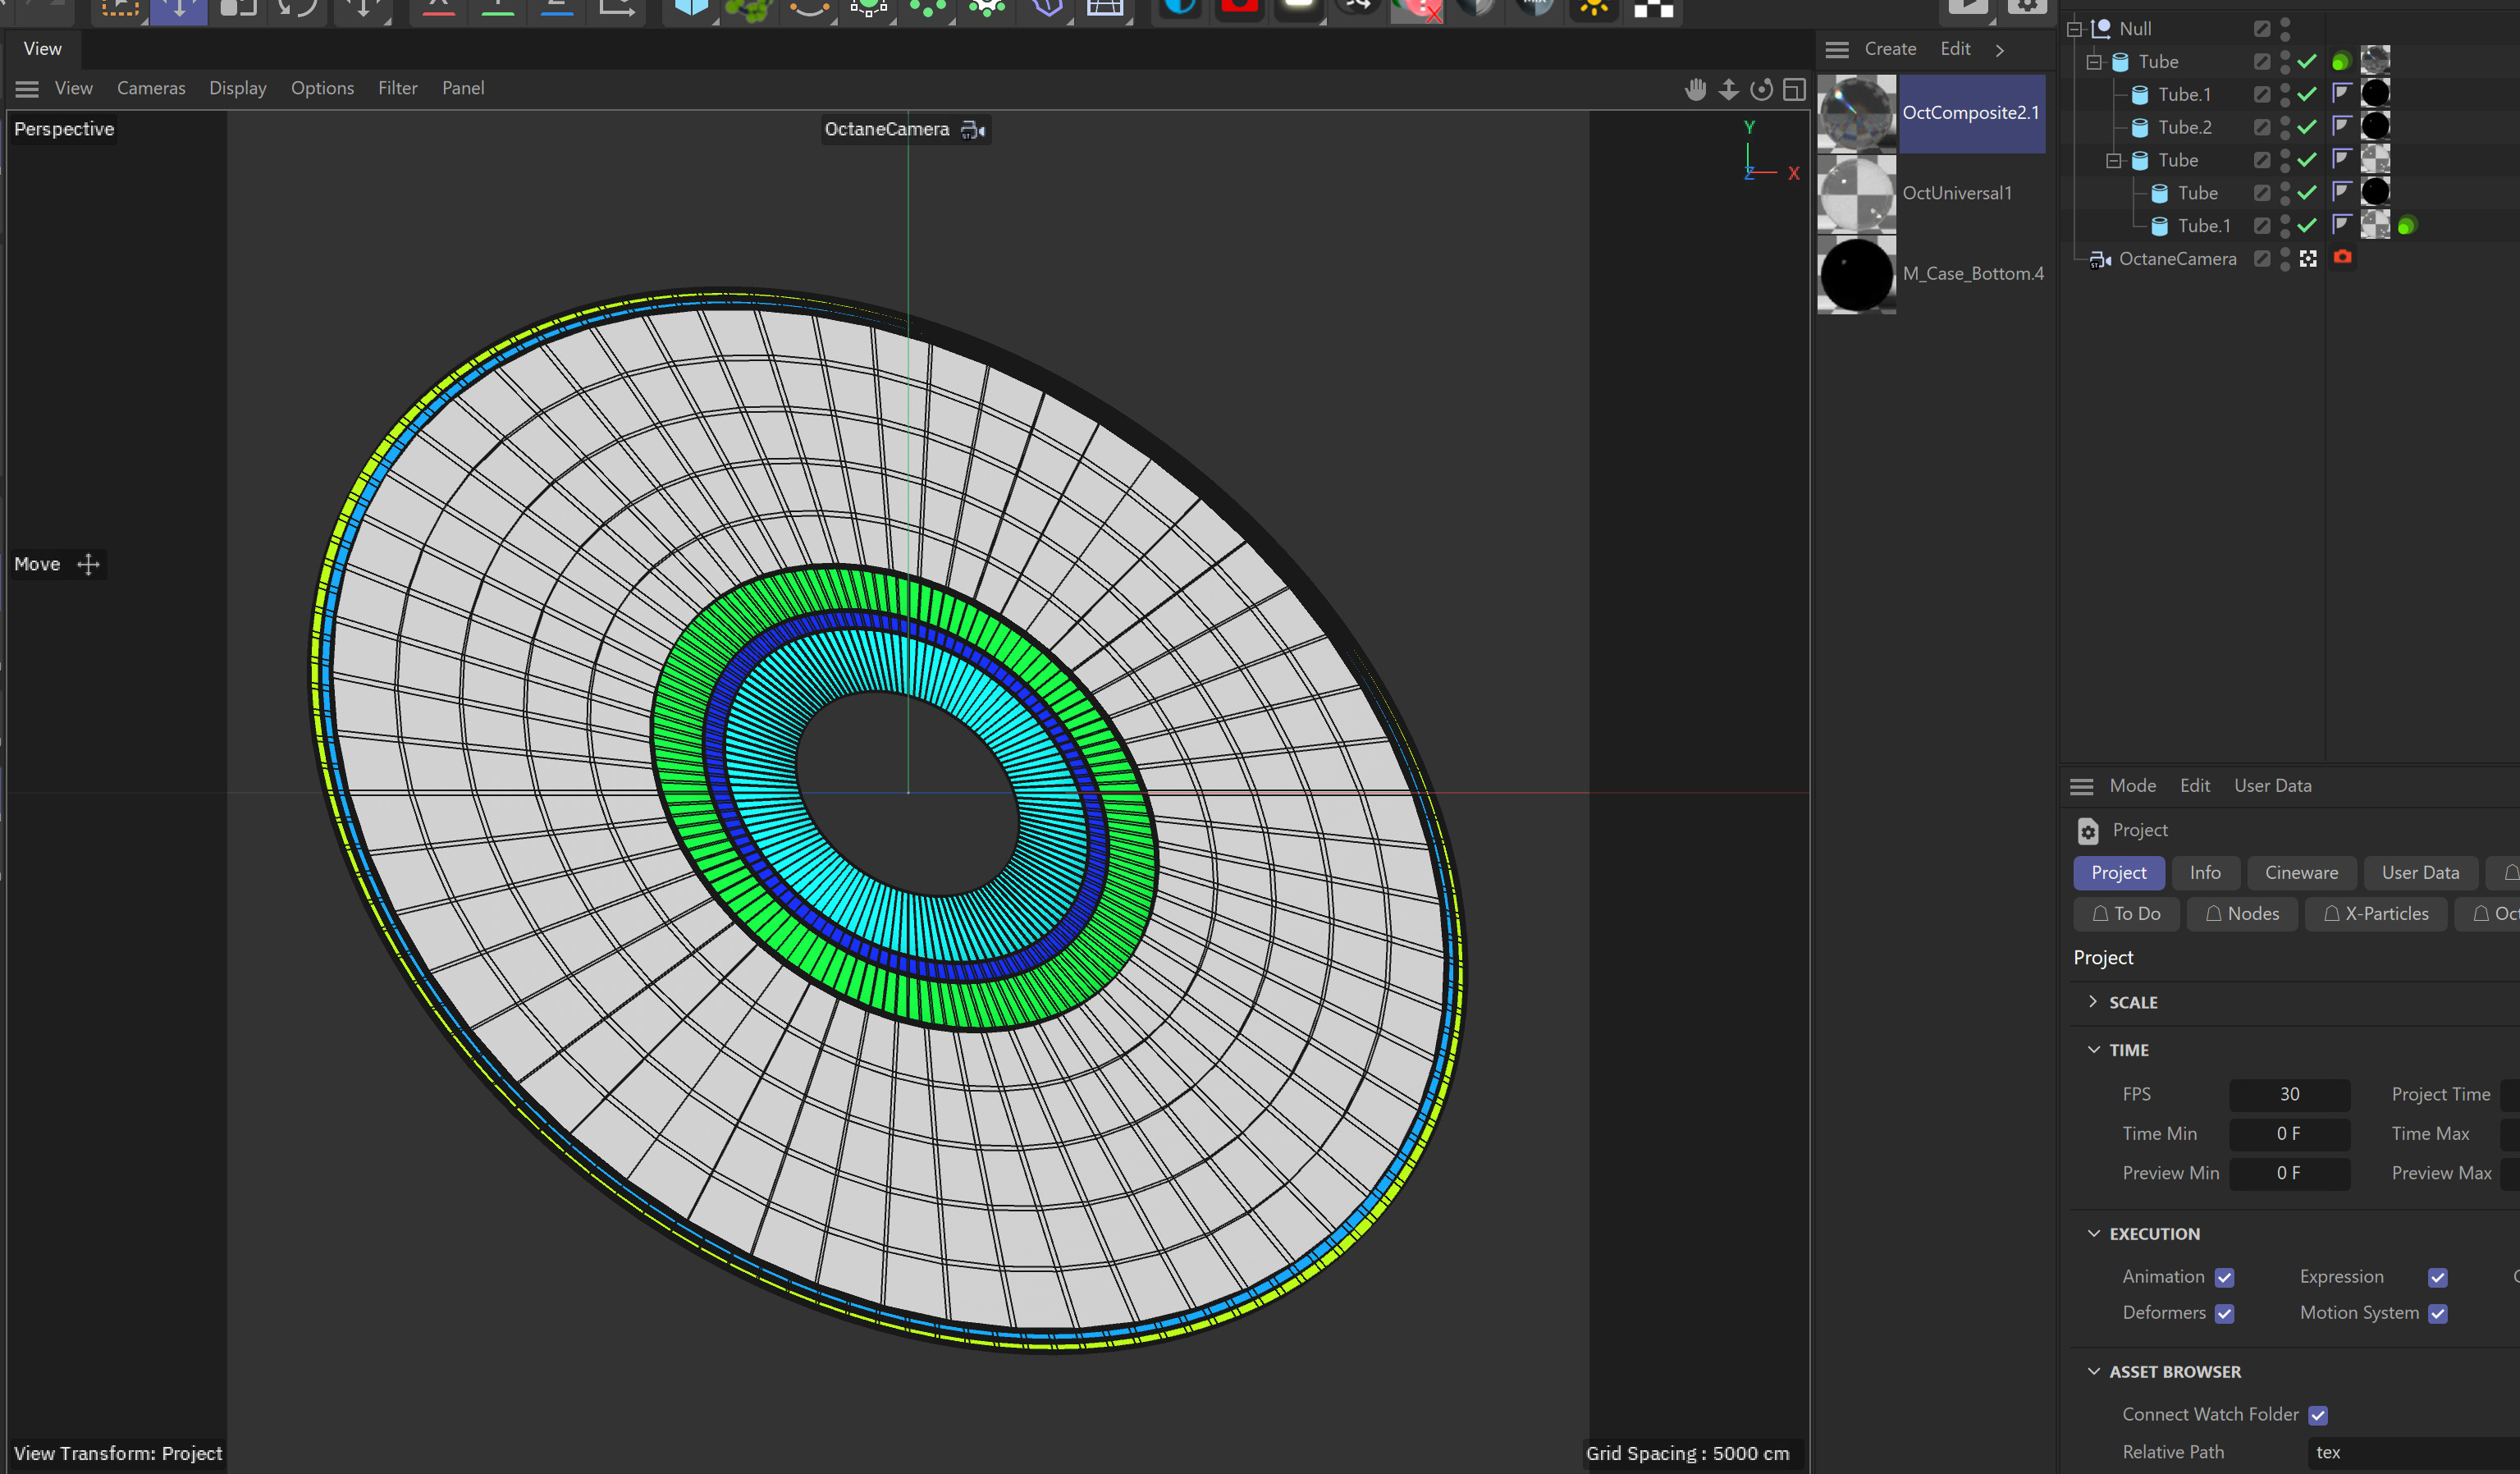Toggle visibility dots on OctaneCamera row
This screenshot has height=1474, width=2520.
(x=2284, y=259)
